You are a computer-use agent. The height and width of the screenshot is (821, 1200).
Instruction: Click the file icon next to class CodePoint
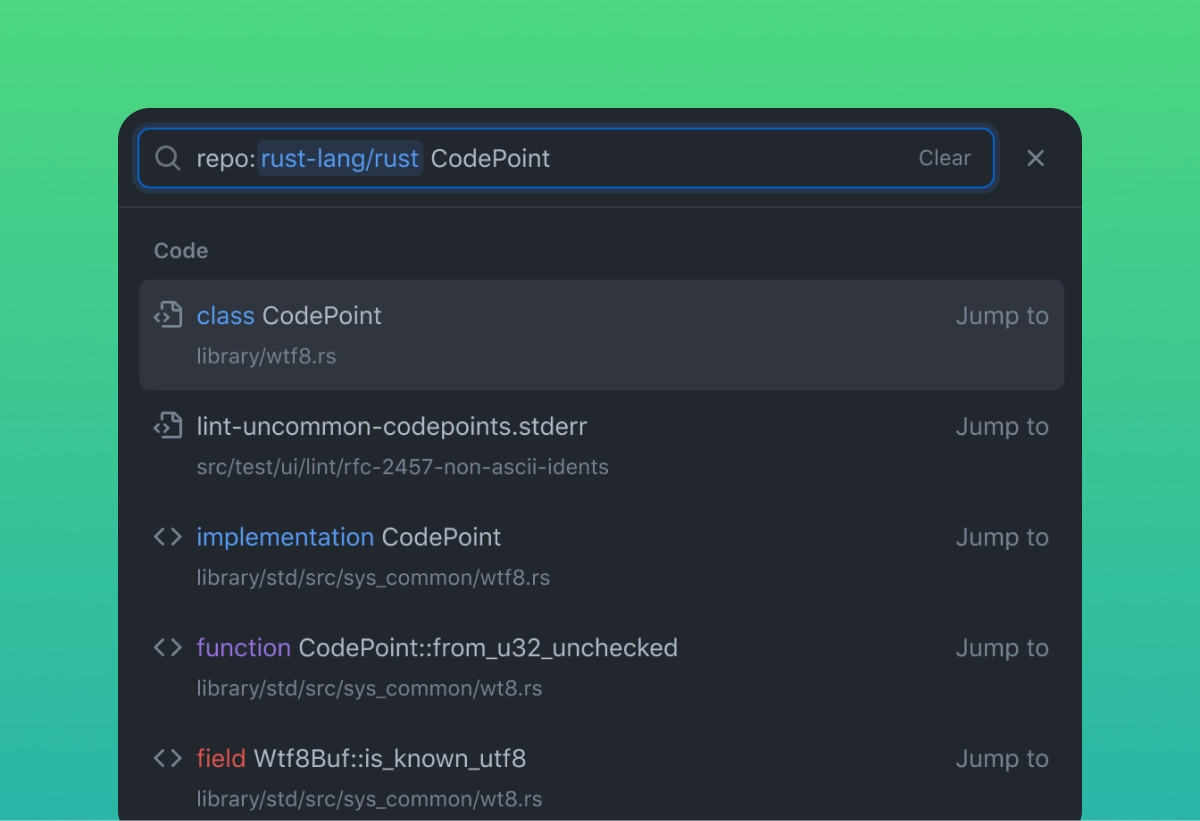pos(168,315)
